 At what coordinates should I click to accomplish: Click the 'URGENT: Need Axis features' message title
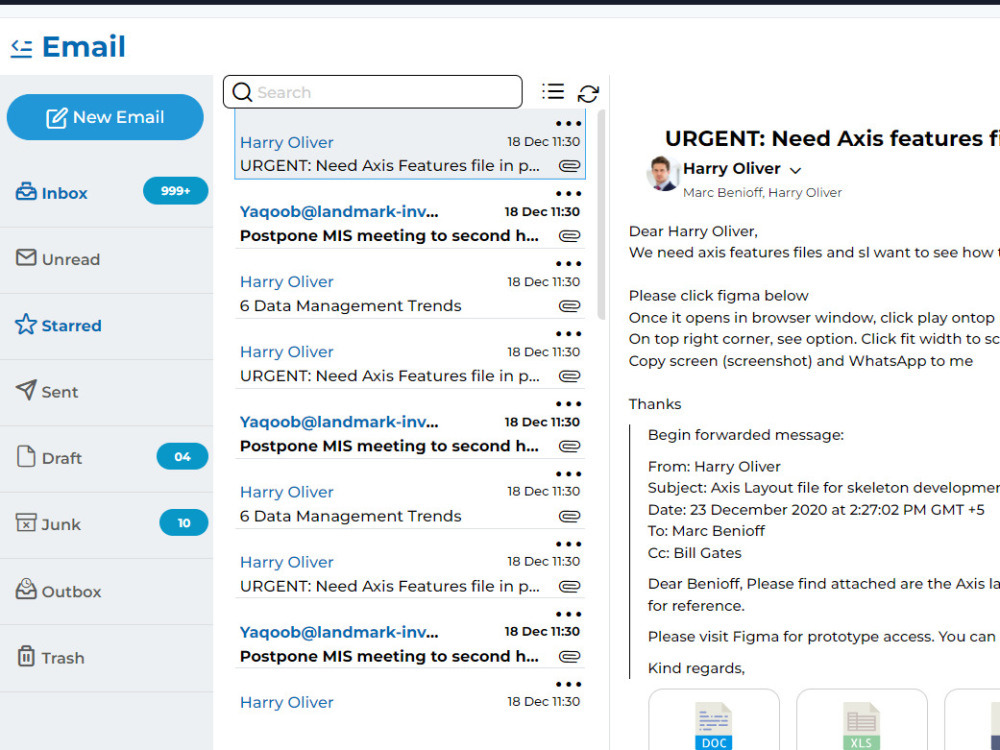832,138
